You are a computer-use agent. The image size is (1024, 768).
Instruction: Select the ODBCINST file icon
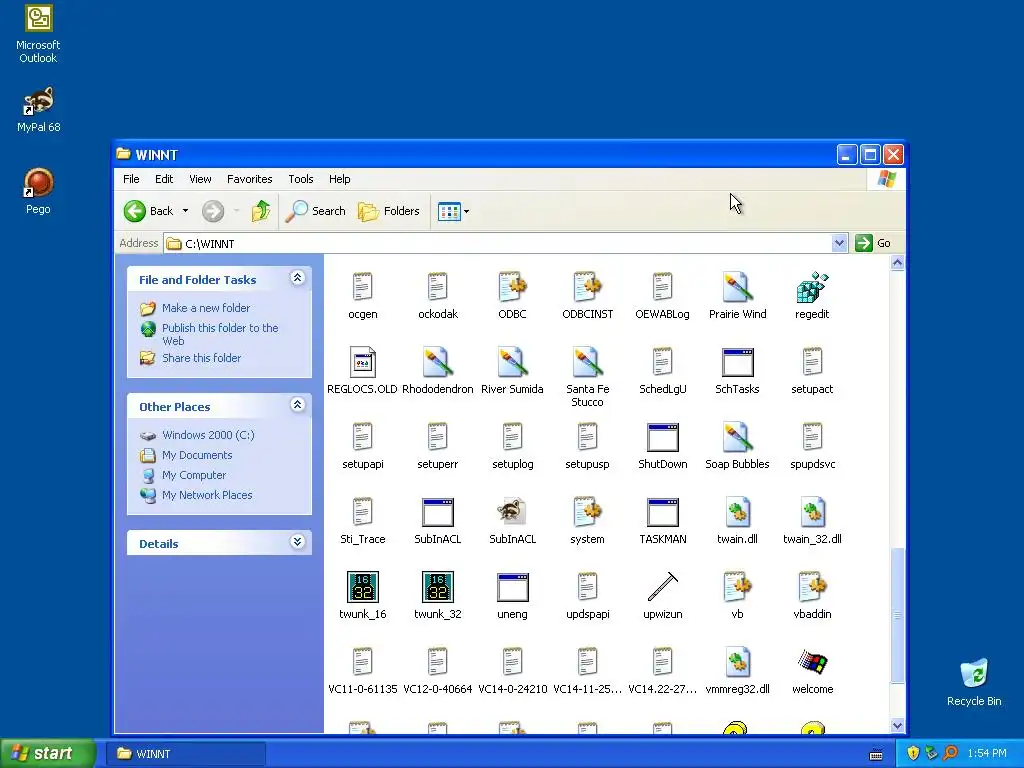point(587,287)
